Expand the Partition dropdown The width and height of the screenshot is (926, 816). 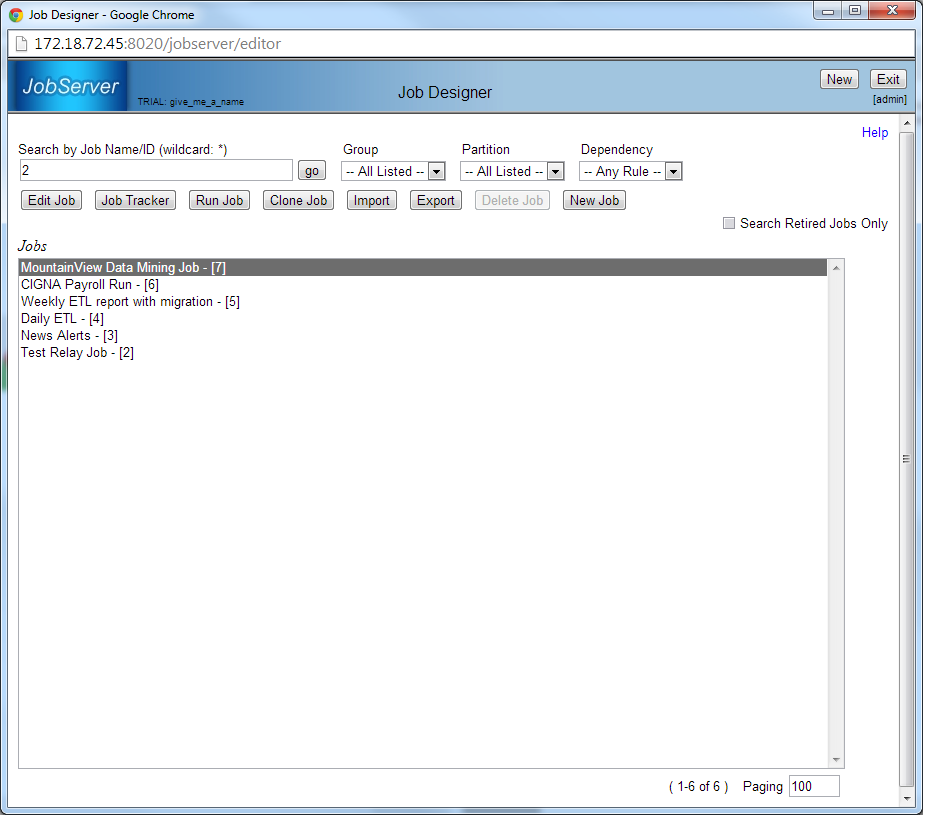[512, 172]
